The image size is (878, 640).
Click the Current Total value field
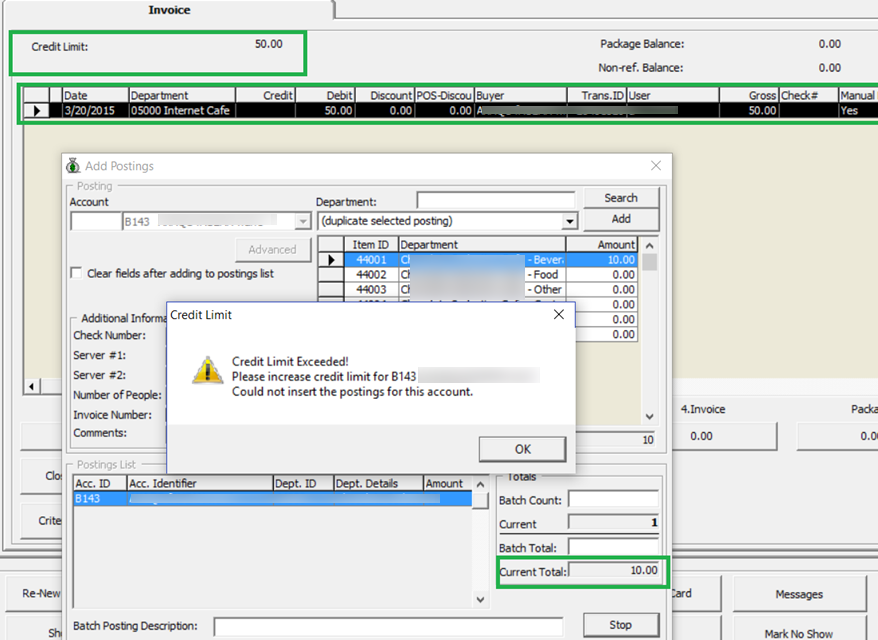point(614,571)
